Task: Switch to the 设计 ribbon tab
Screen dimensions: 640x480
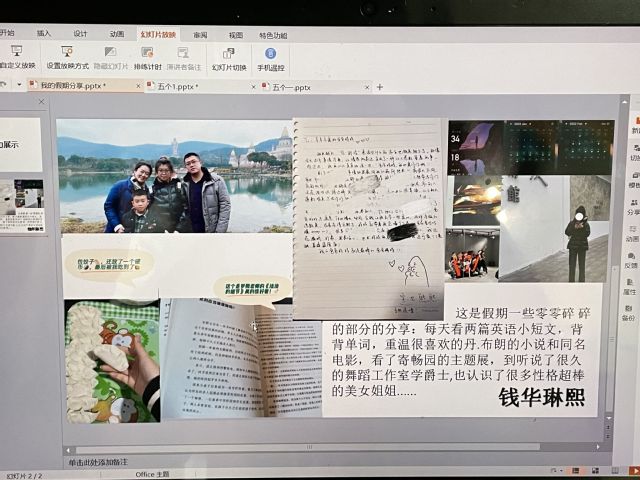Action: coord(80,33)
